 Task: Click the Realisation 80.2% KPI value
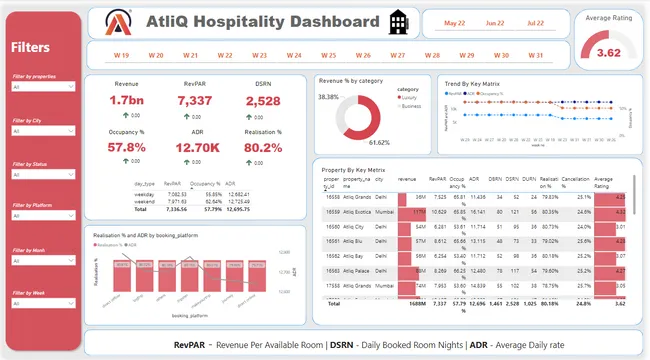[x=263, y=148]
